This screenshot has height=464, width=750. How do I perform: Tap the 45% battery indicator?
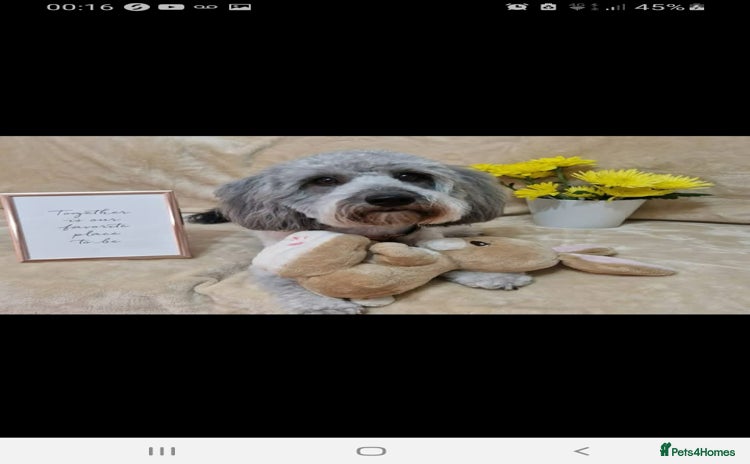point(669,7)
